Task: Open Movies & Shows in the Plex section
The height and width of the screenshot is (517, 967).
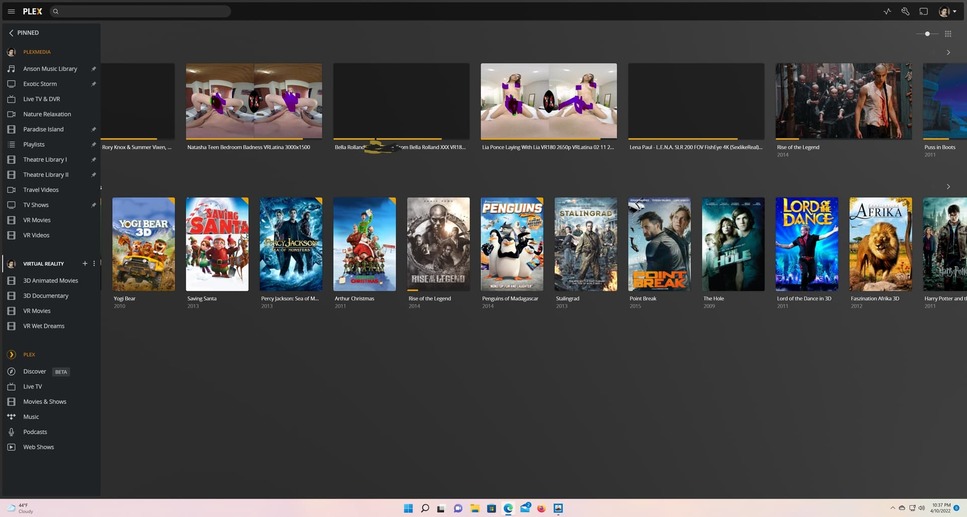Action: (x=44, y=402)
